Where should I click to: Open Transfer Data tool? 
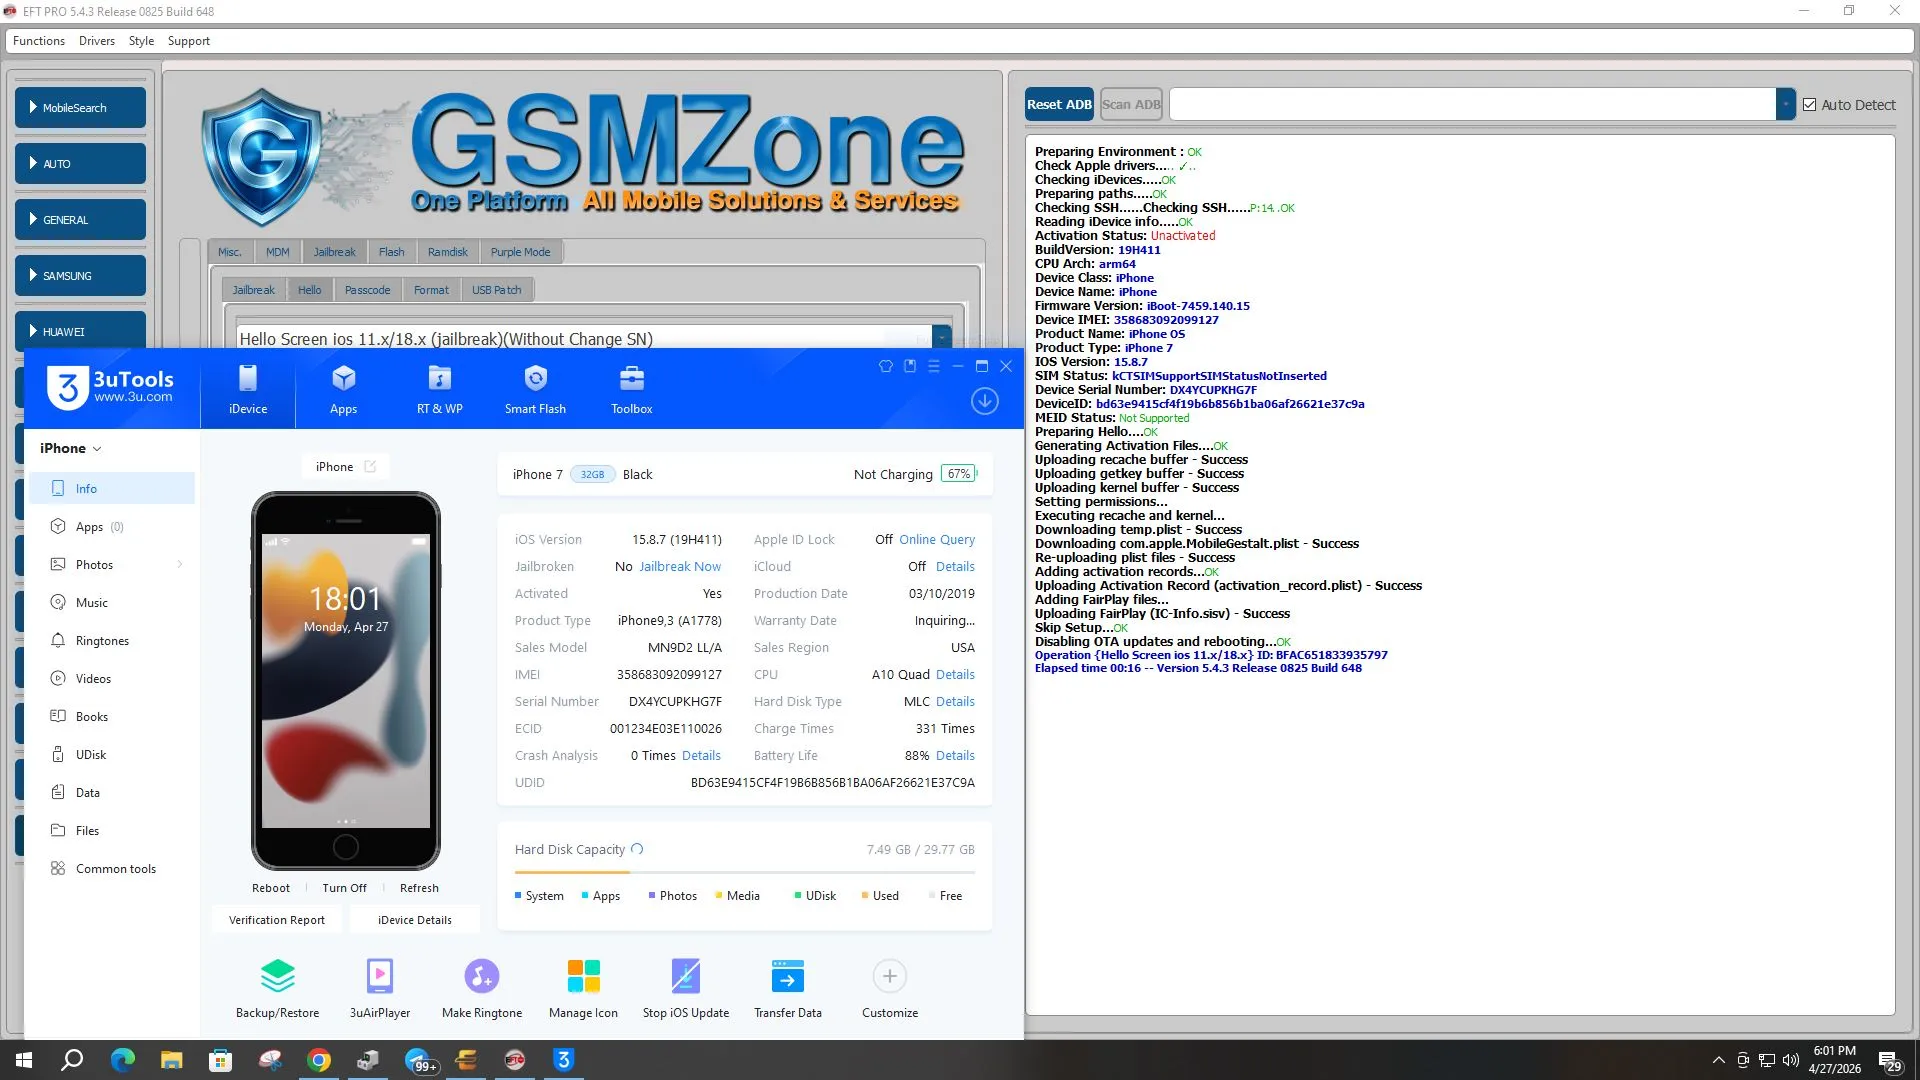pyautogui.click(x=788, y=977)
